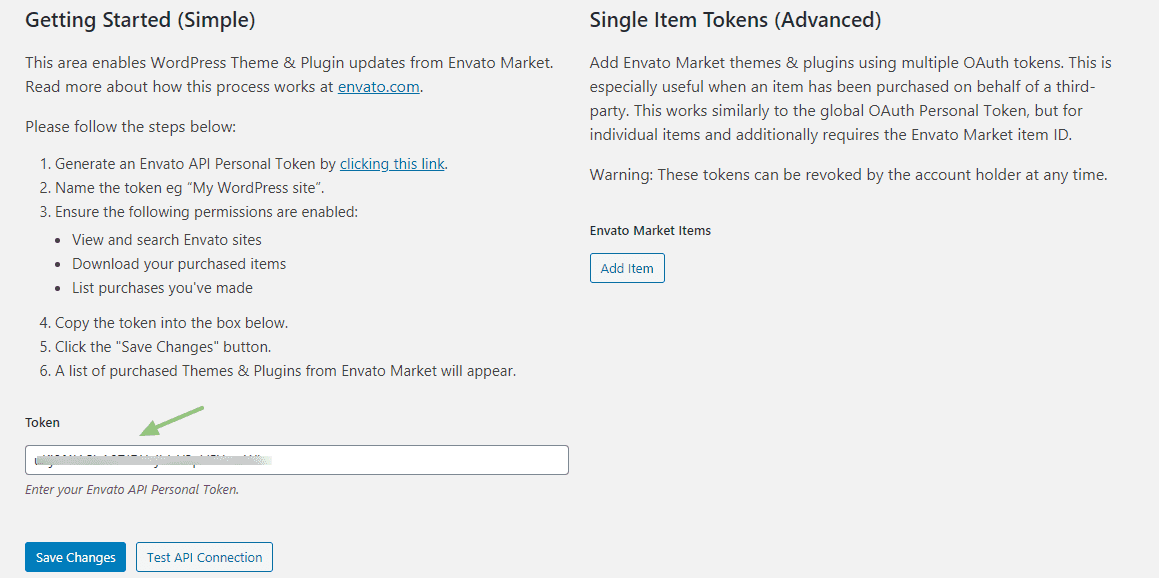This screenshot has width=1159, height=578.
Task: Select the Single Item Tokens (Advanced) heading
Action: click(735, 20)
